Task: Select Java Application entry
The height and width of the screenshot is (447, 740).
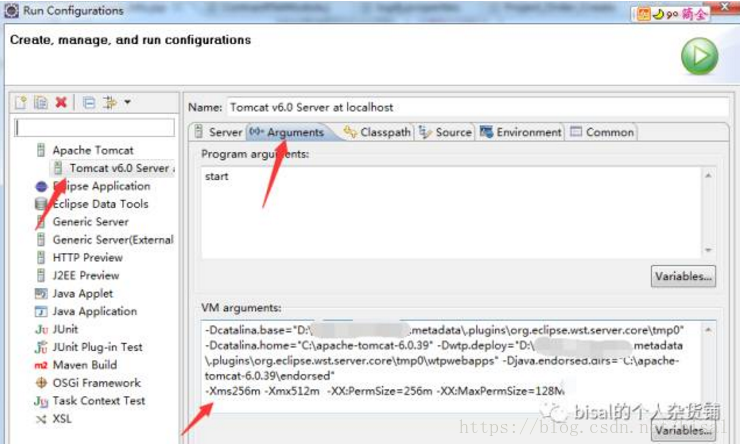Action: point(95,312)
